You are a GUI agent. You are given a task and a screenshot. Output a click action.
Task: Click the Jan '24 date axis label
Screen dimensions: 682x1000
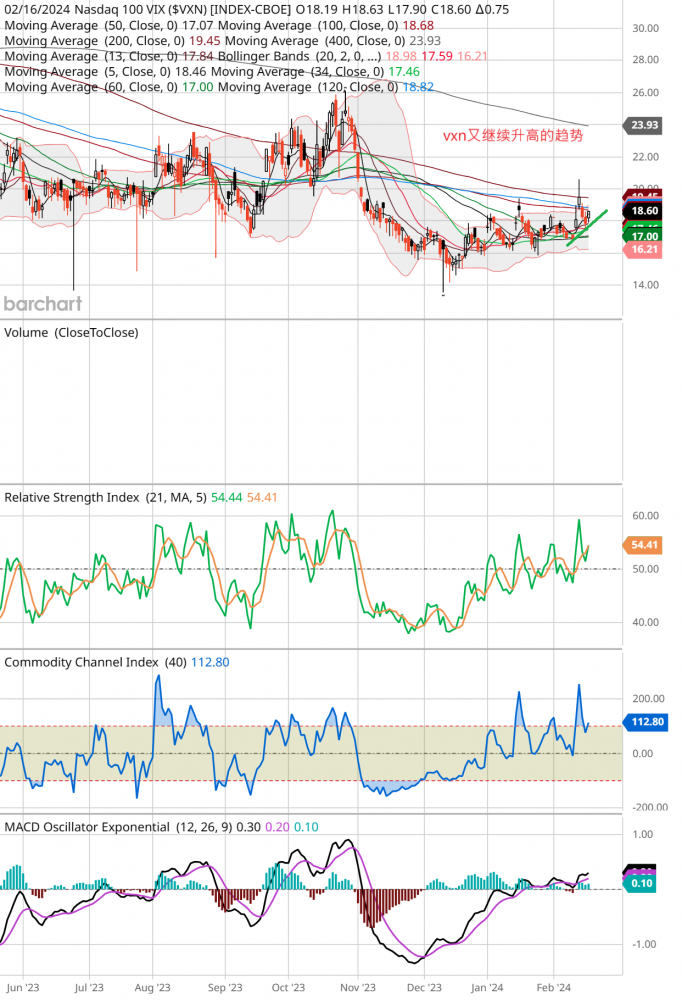487,987
